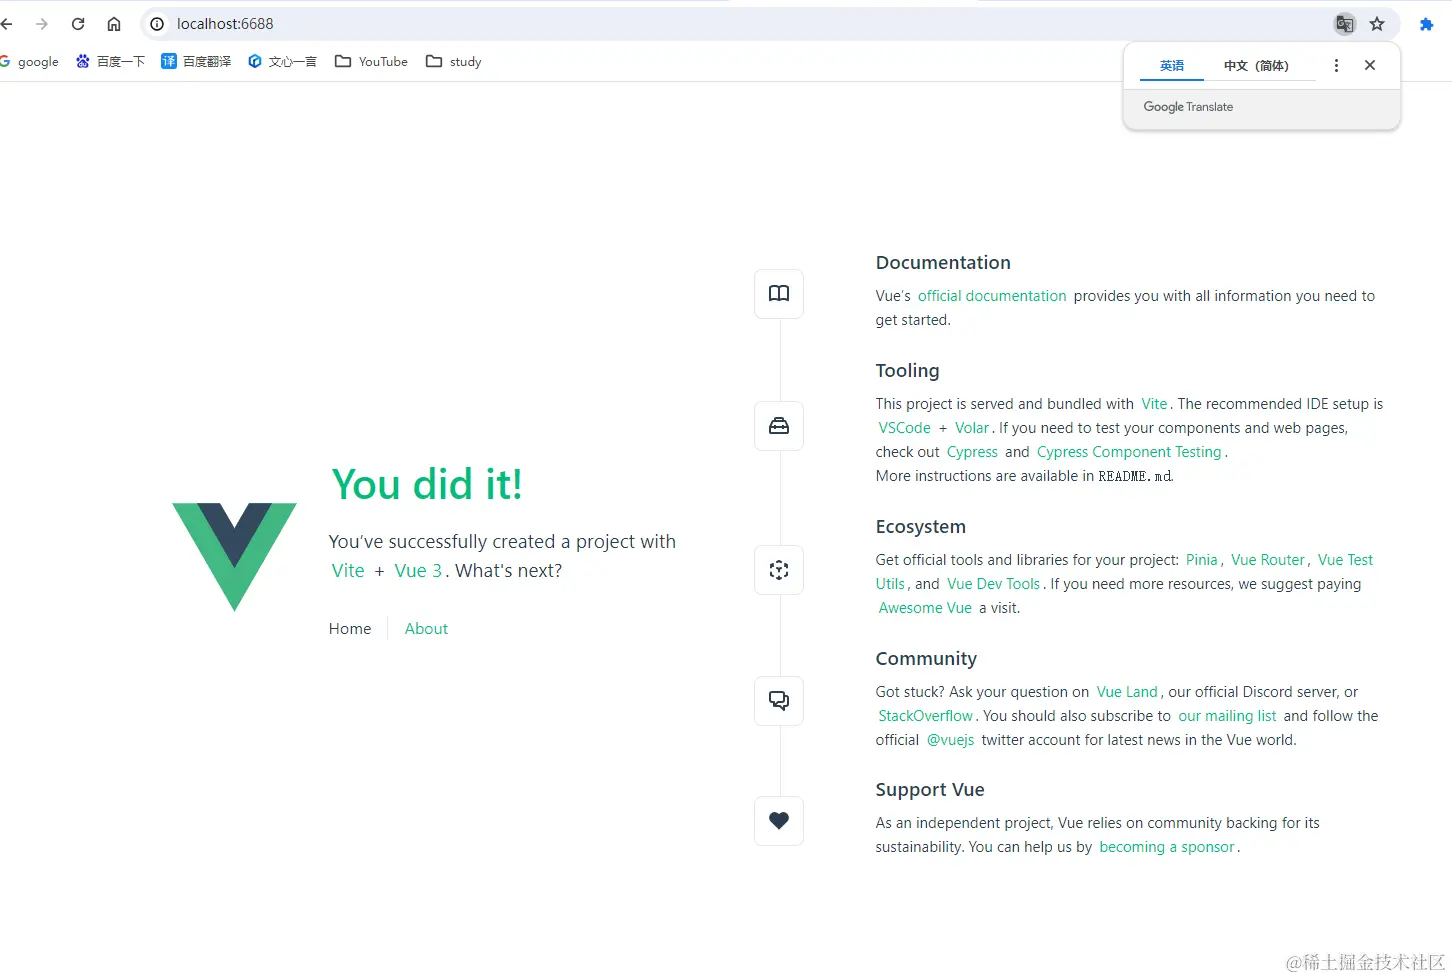
Task: Open the extensions puzzle icon
Action: click(1426, 24)
